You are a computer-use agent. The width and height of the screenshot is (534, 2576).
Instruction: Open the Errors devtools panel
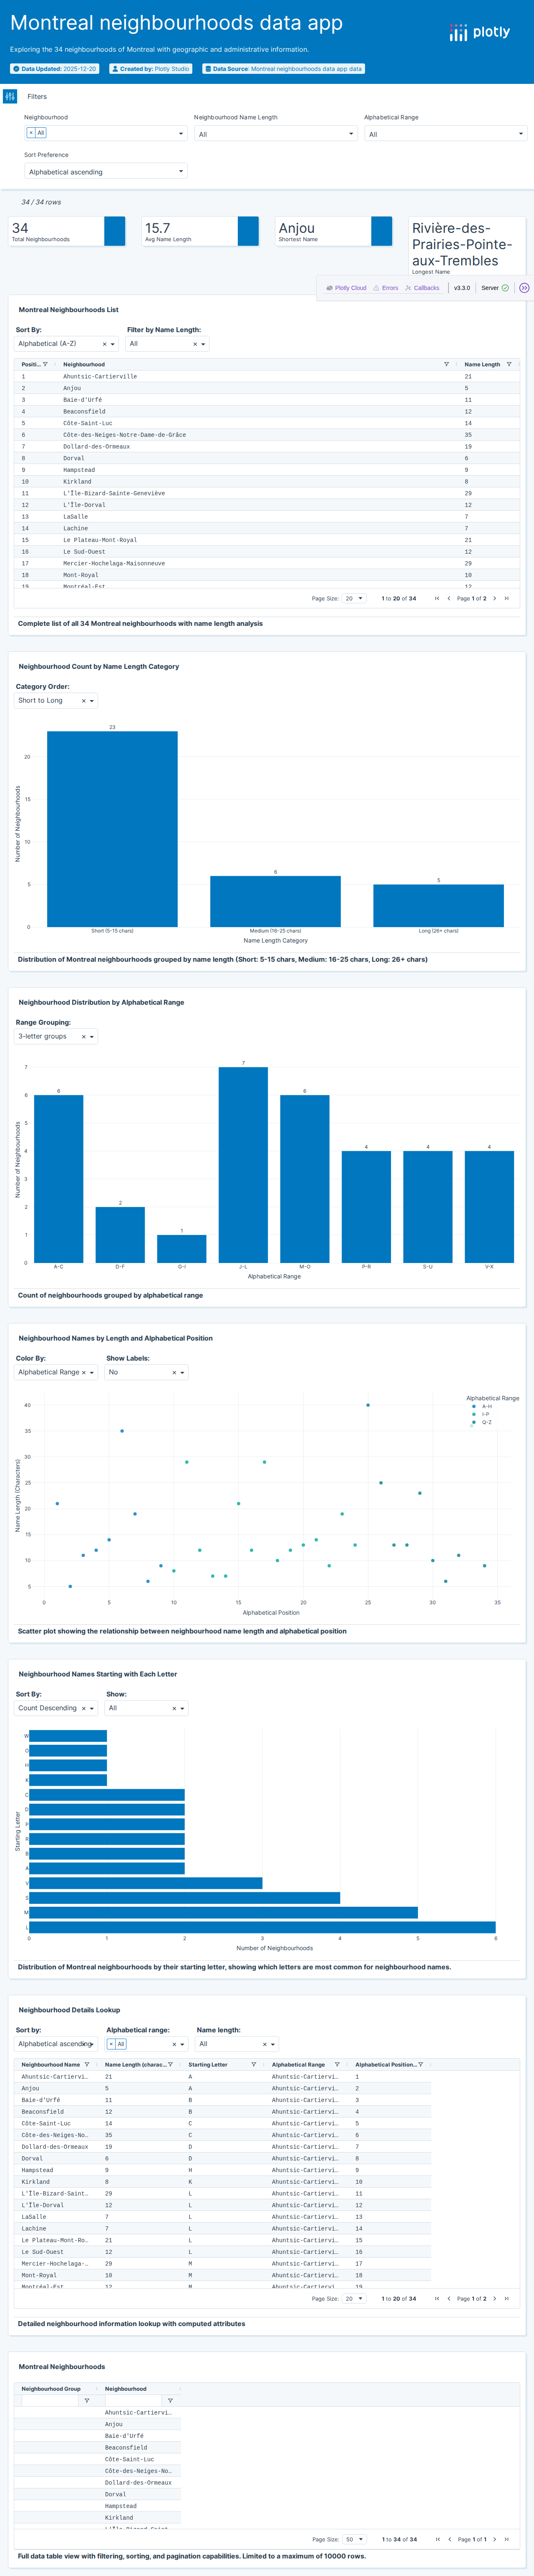pyautogui.click(x=386, y=288)
